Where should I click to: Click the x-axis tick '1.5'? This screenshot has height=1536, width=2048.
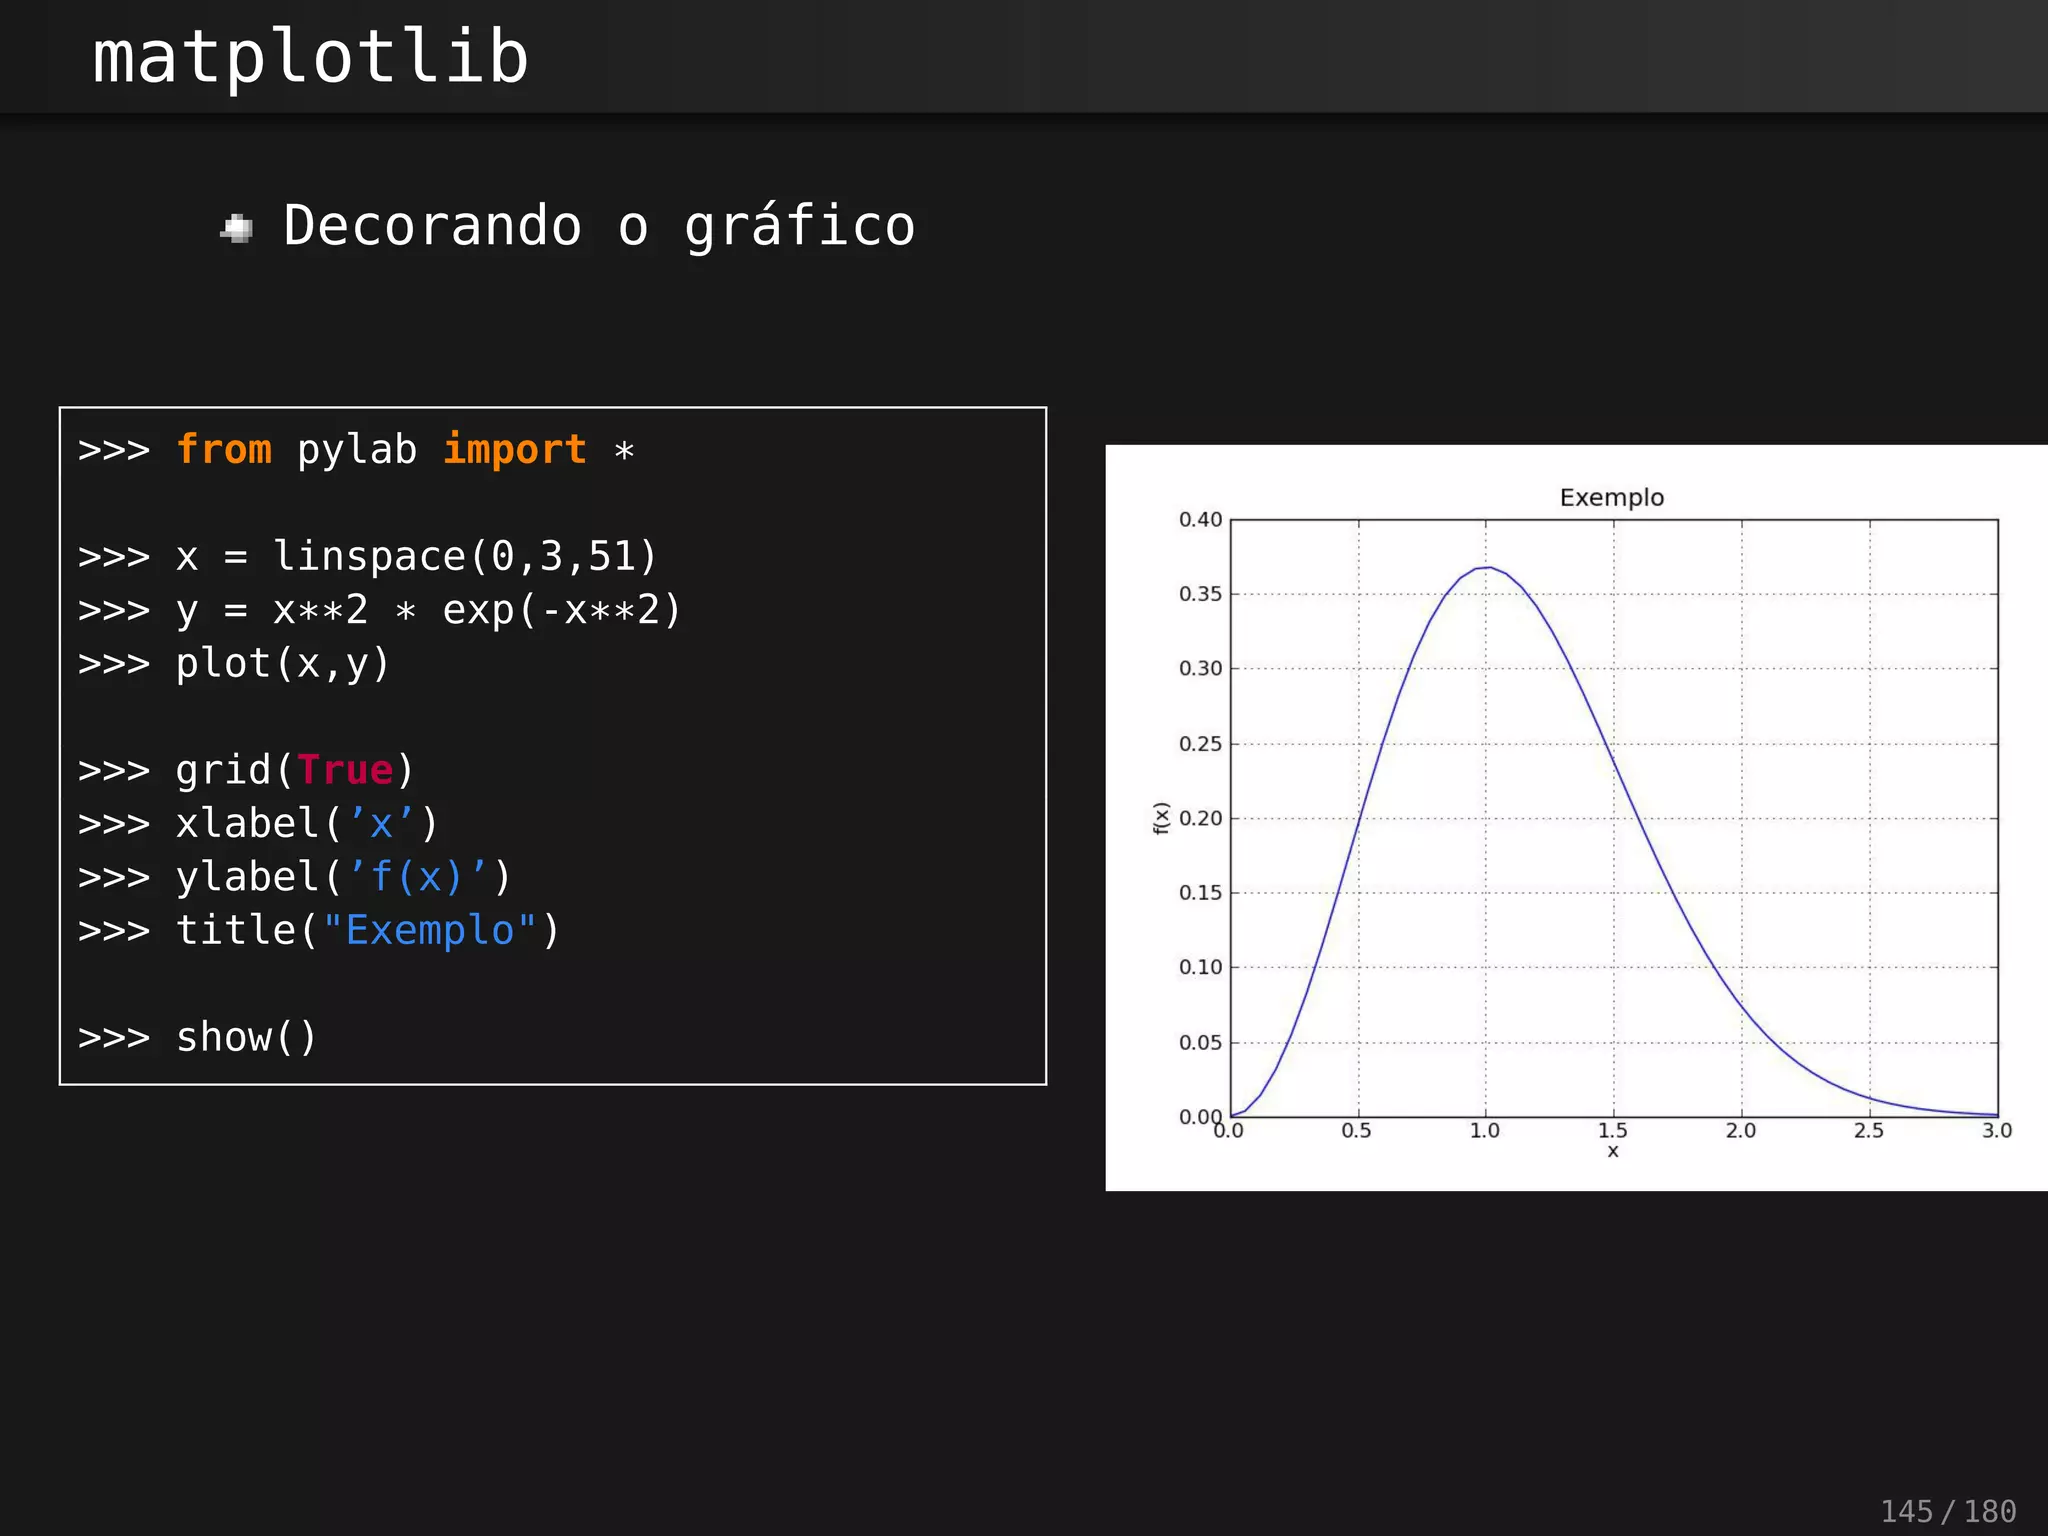tap(1613, 1131)
